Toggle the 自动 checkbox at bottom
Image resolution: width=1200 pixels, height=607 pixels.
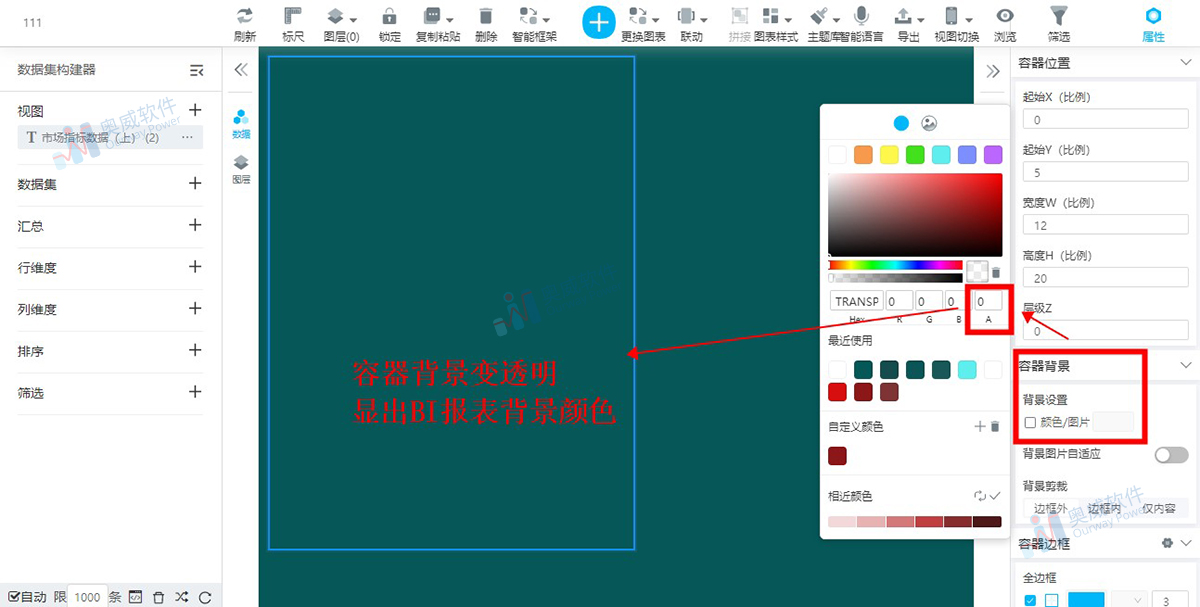click(14, 597)
